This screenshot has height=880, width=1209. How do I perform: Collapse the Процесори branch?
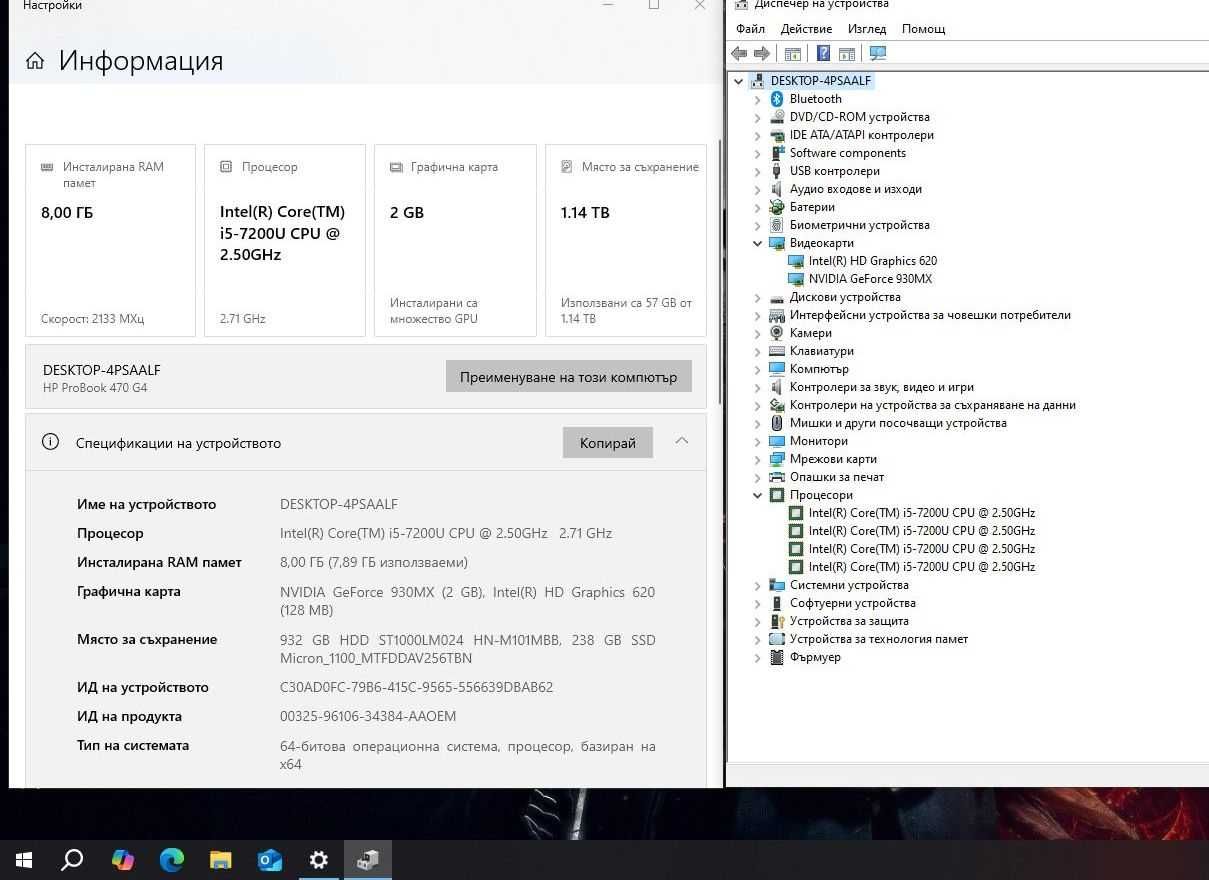(758, 495)
